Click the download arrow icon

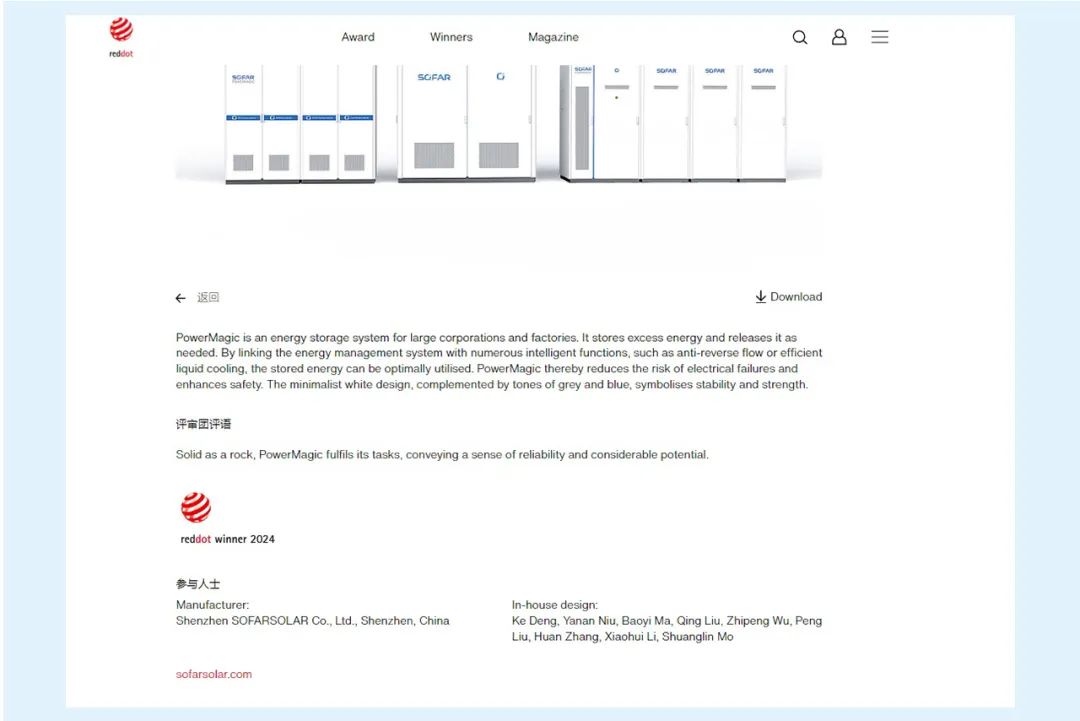761,297
